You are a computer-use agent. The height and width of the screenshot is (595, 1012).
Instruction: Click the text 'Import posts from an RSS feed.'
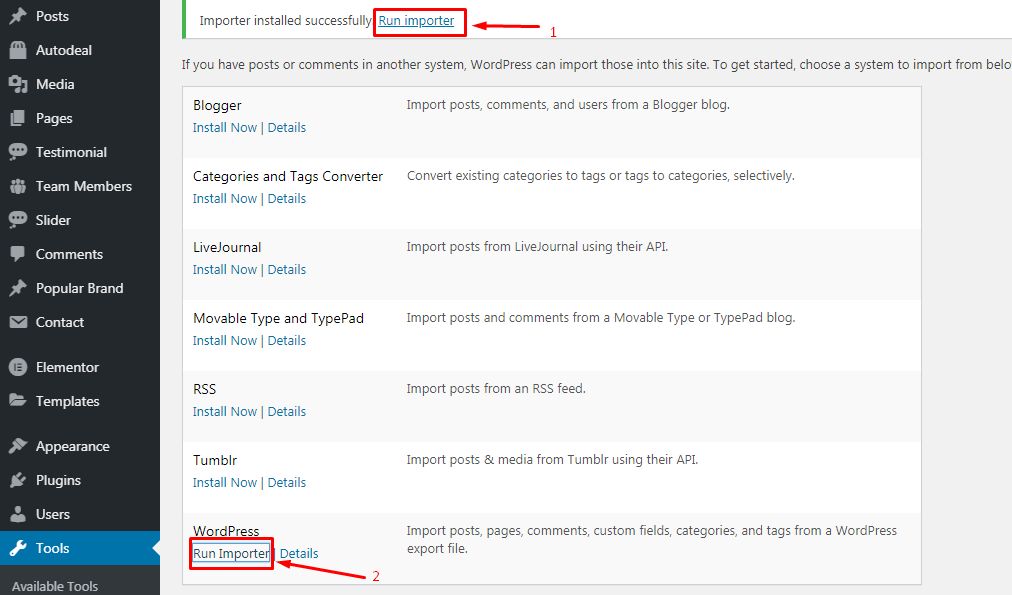click(496, 388)
